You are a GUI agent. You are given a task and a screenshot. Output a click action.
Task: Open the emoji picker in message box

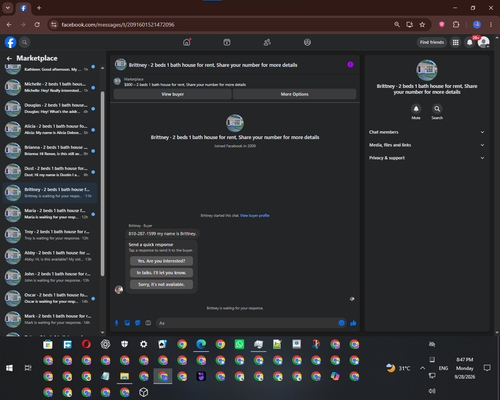[341, 323]
